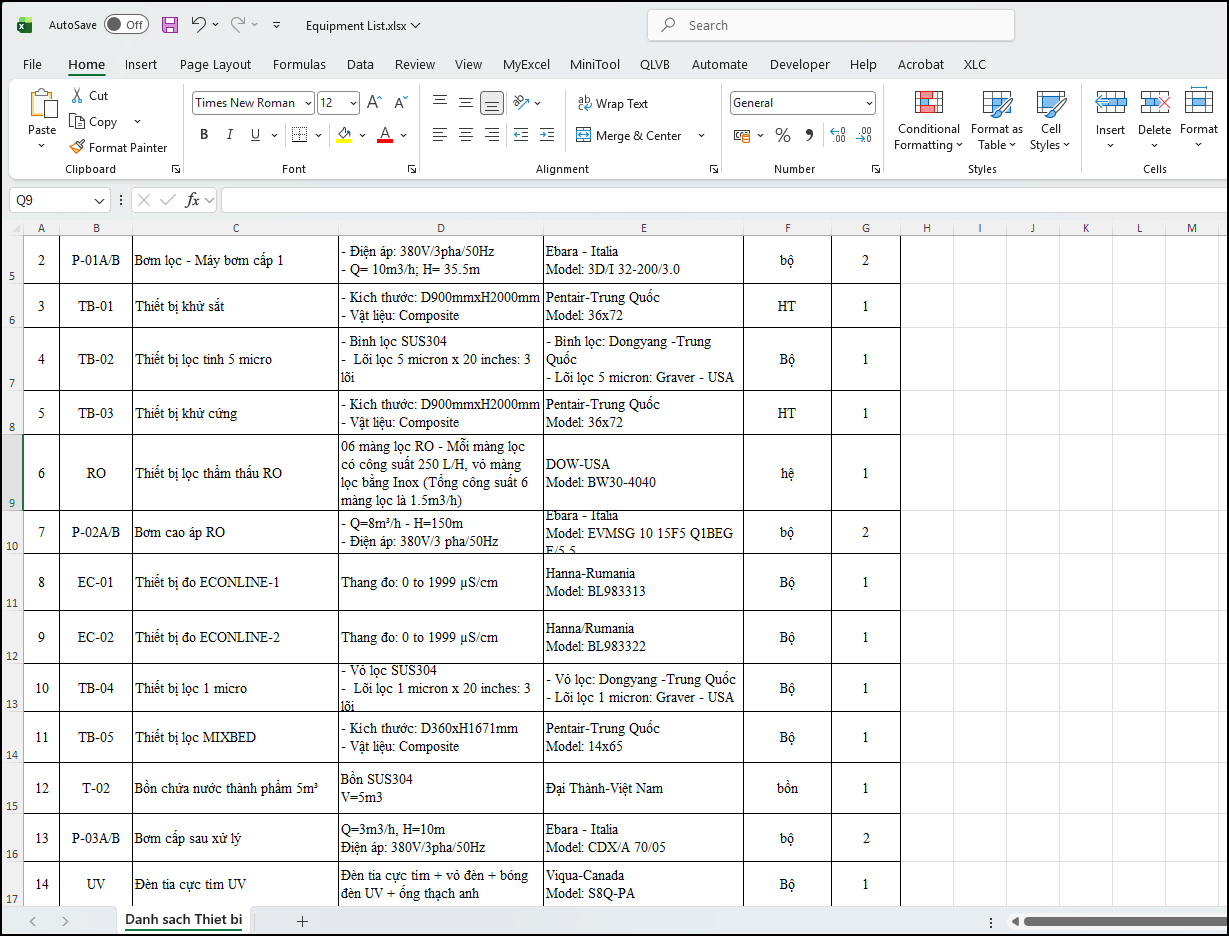Apply bottom align to cells
The width and height of the screenshot is (1229, 936).
(x=491, y=103)
